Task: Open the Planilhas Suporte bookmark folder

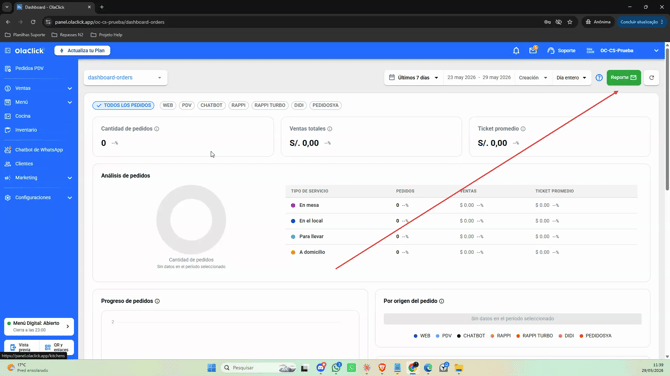Action: tap(25, 35)
